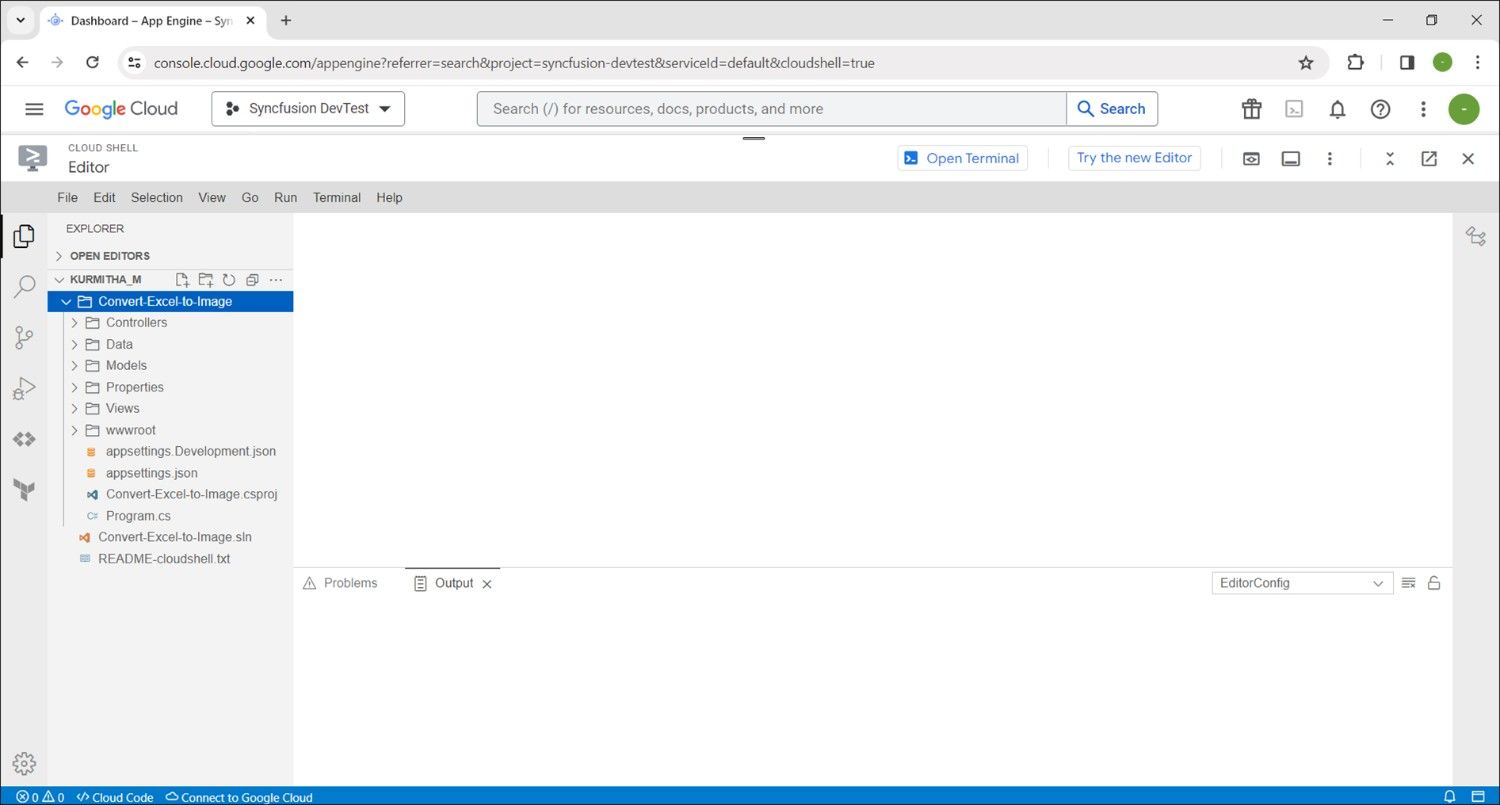This screenshot has height=805, width=1500.
Task: Open the Source Control view icon
Action: pyautogui.click(x=24, y=338)
